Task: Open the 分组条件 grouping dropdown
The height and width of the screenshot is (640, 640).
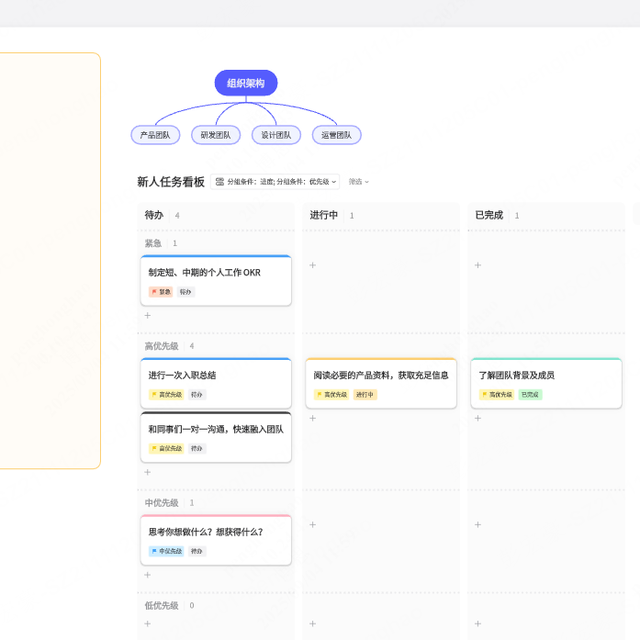Action: pyautogui.click(x=277, y=182)
